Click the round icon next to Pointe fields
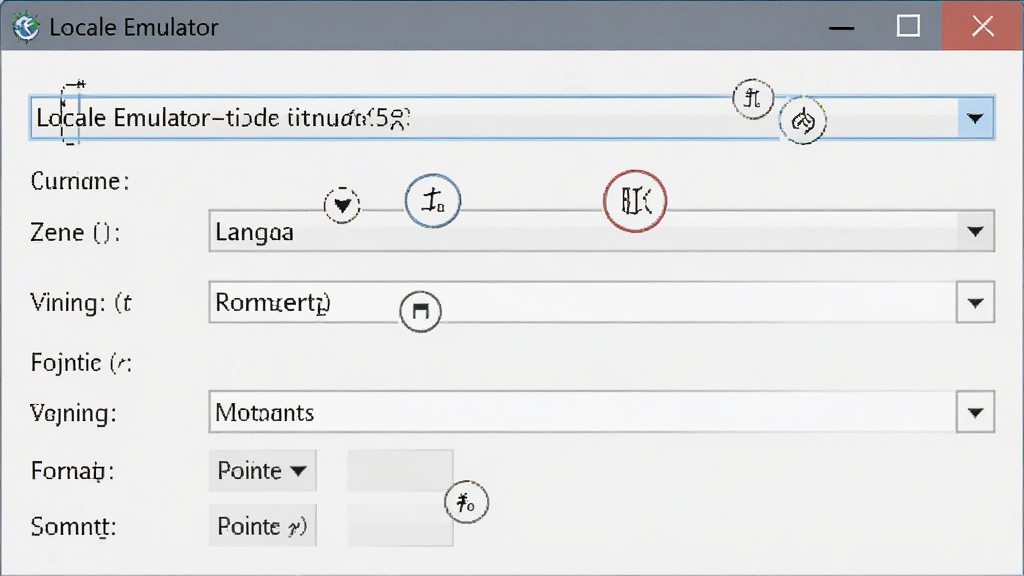This screenshot has width=1024, height=576. pos(466,503)
